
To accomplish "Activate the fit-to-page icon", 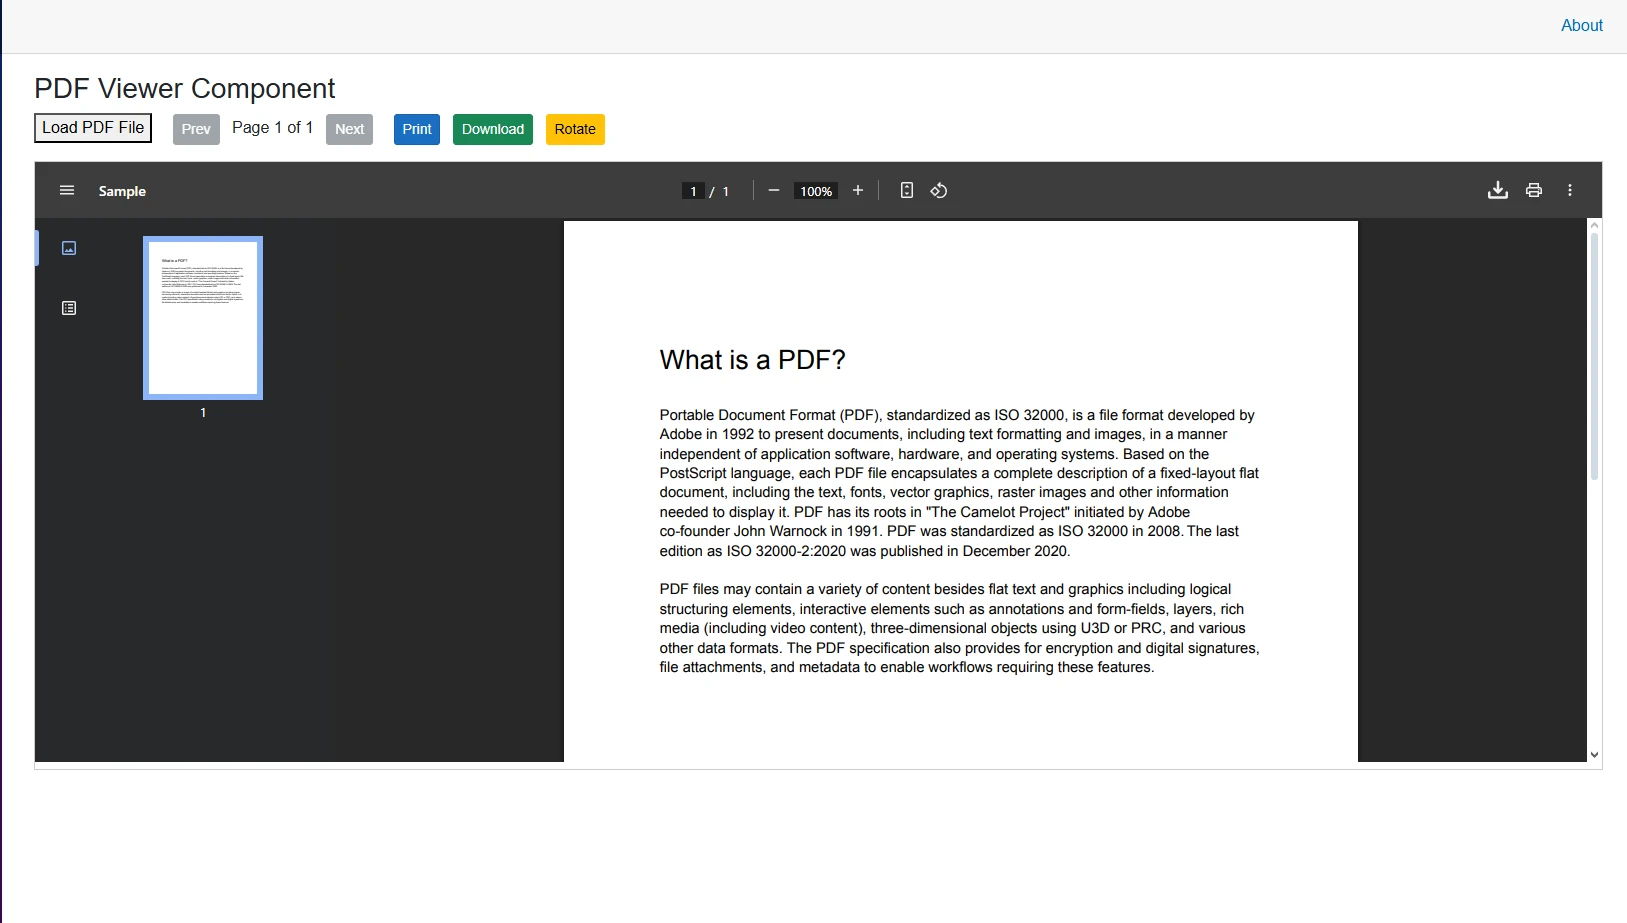I will pyautogui.click(x=906, y=190).
